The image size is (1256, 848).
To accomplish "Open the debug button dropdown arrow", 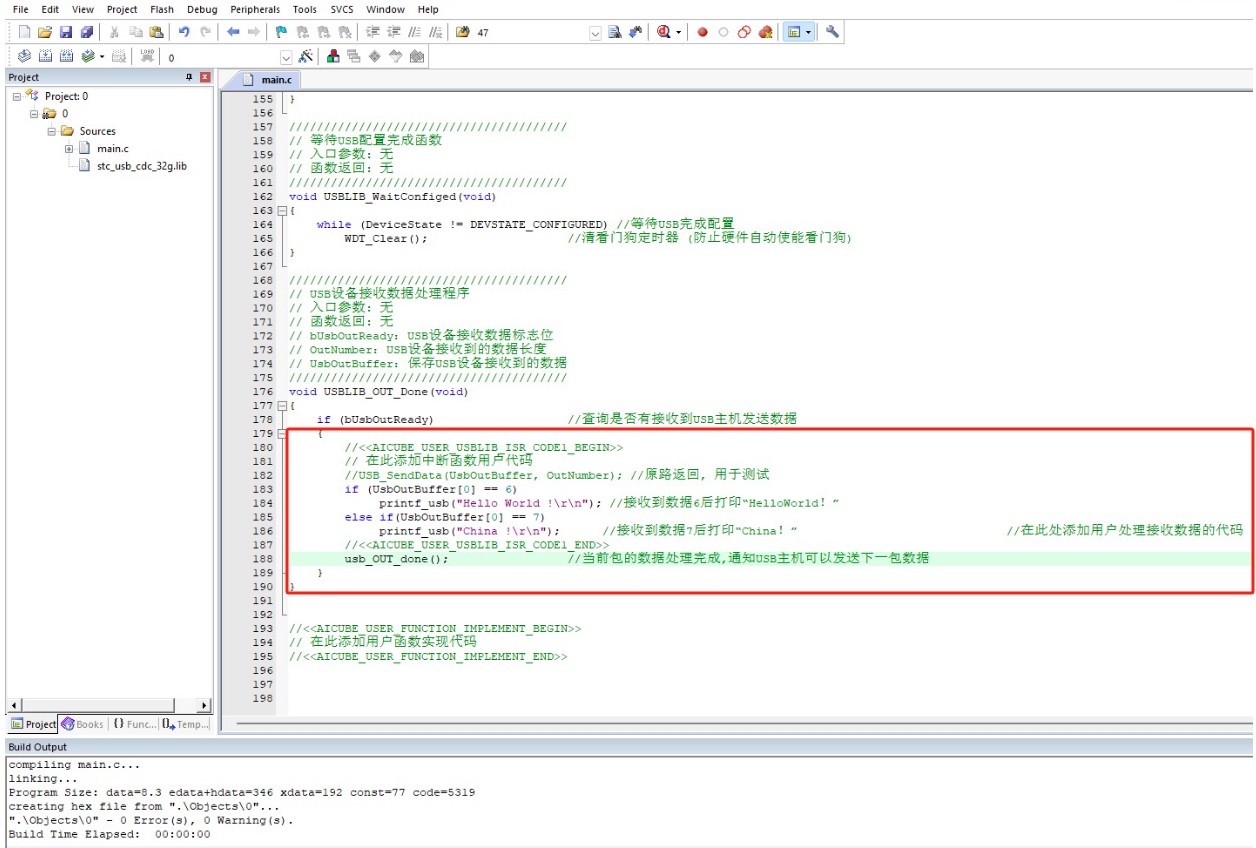I will click(679, 32).
